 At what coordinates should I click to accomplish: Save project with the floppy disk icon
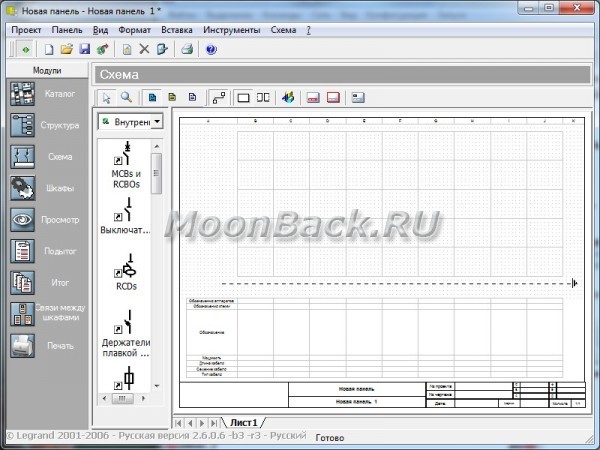[x=85, y=49]
